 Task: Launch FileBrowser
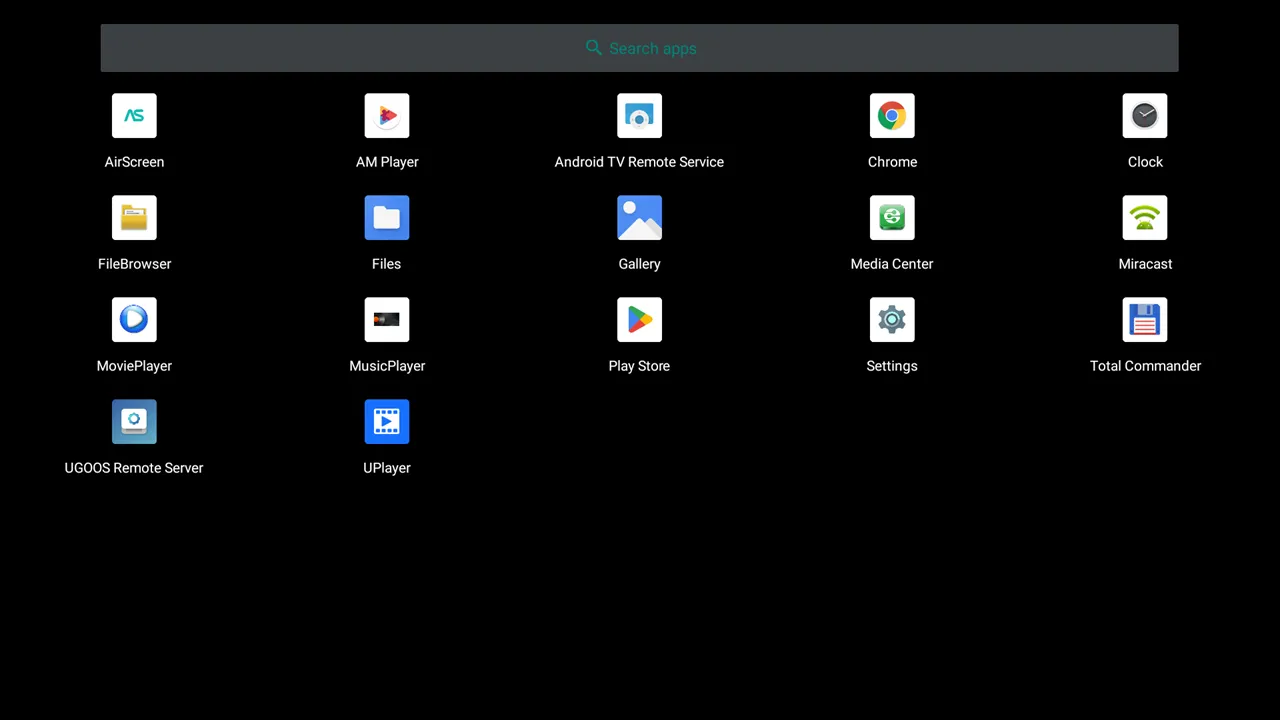[134, 217]
